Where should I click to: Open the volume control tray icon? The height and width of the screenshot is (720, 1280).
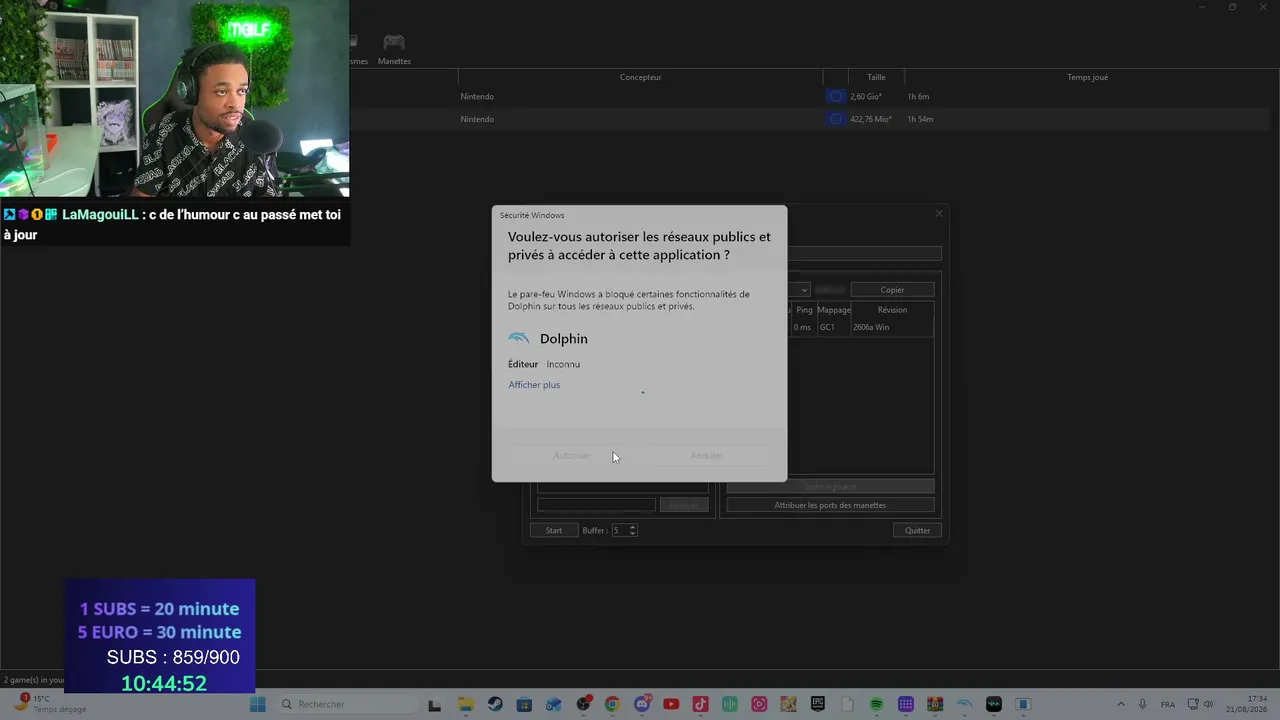pyautogui.click(x=1209, y=704)
